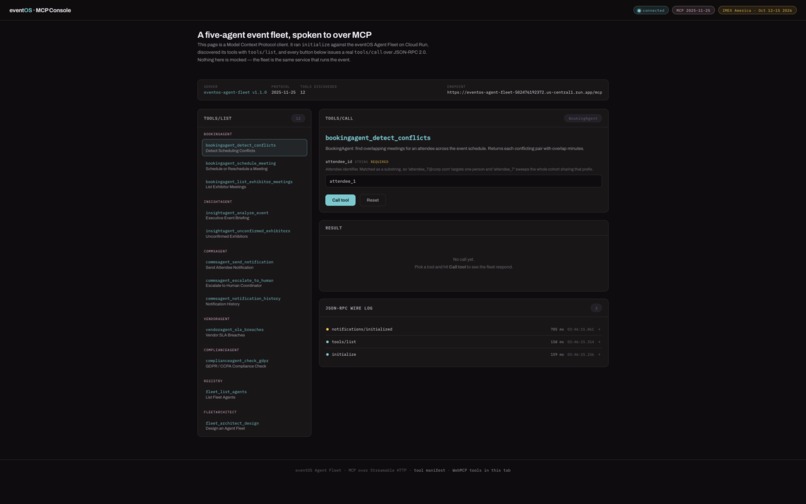
Task: Click the main heading 'A five-agent event fleet'
Action: 284,35
